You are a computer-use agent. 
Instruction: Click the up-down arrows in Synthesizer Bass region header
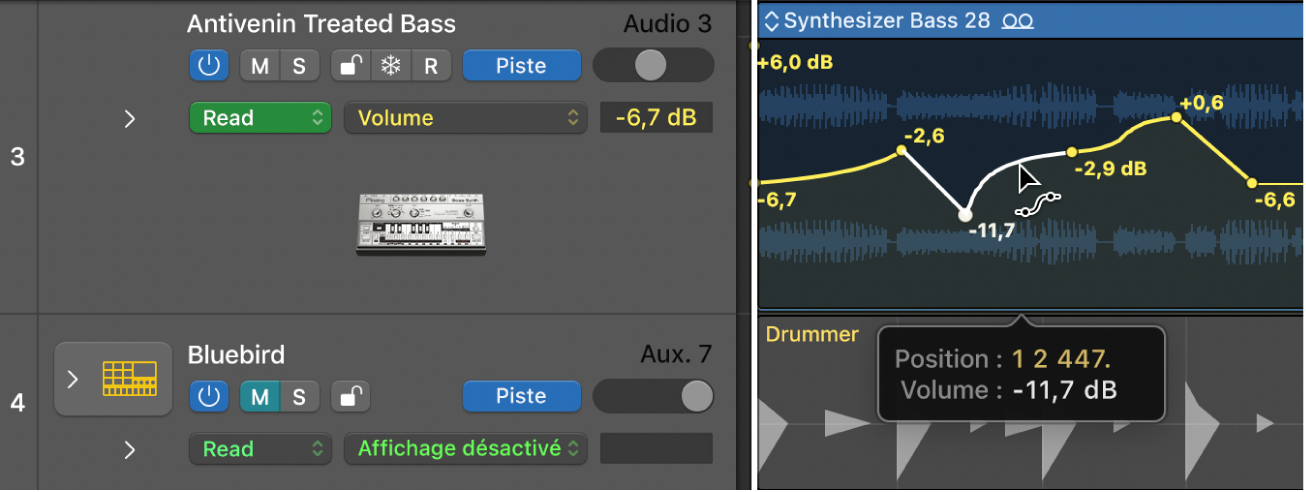(770, 21)
